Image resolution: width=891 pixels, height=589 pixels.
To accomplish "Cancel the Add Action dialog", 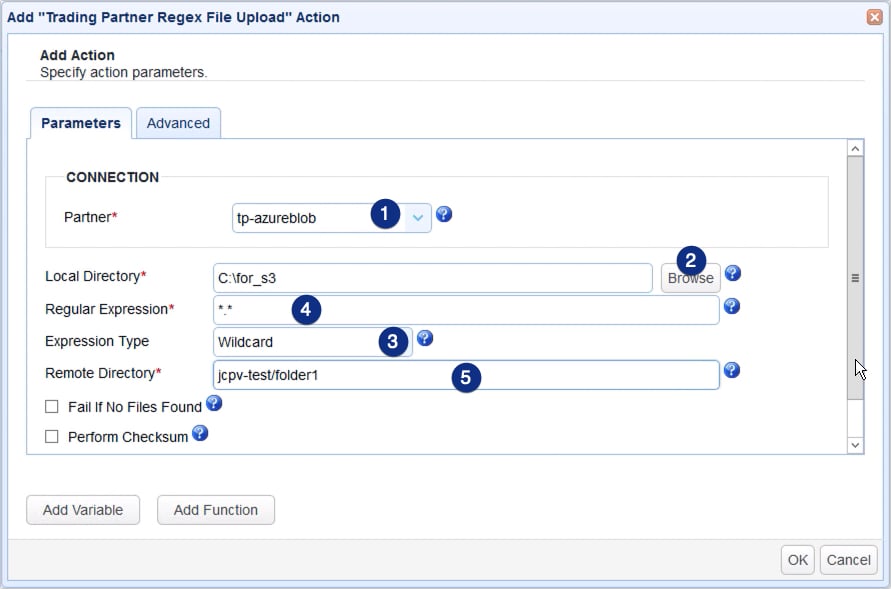I will (848, 560).
